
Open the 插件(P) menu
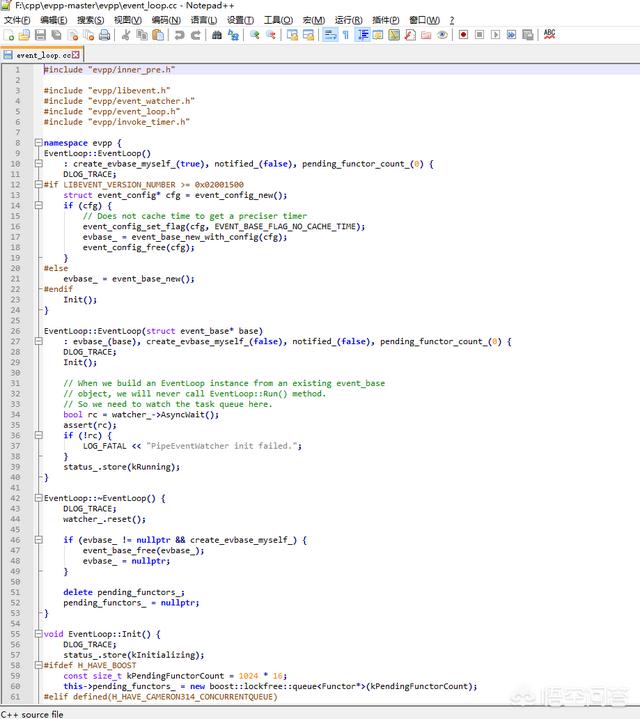point(386,20)
